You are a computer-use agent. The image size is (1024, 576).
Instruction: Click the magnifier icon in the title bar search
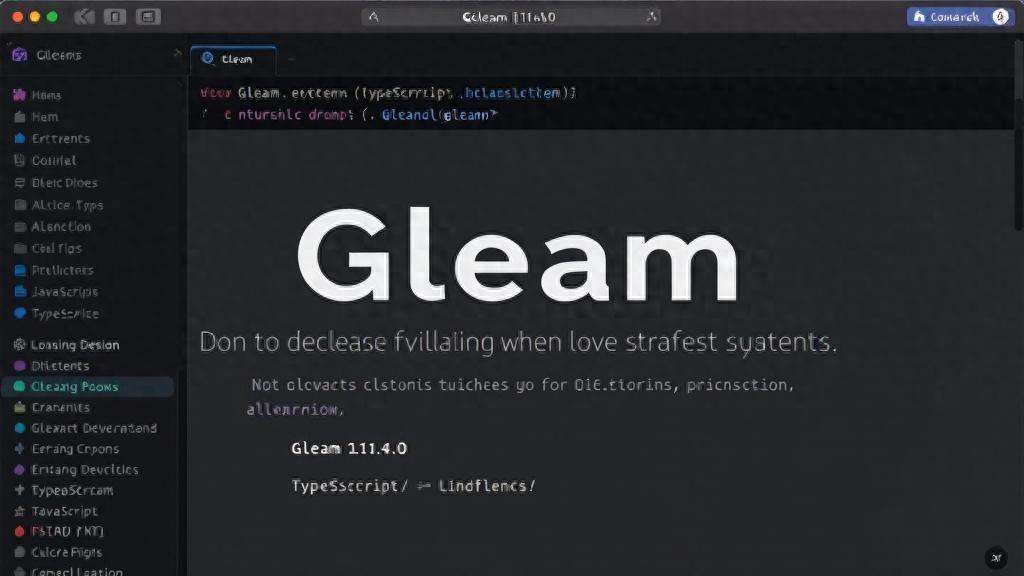click(x=374, y=17)
